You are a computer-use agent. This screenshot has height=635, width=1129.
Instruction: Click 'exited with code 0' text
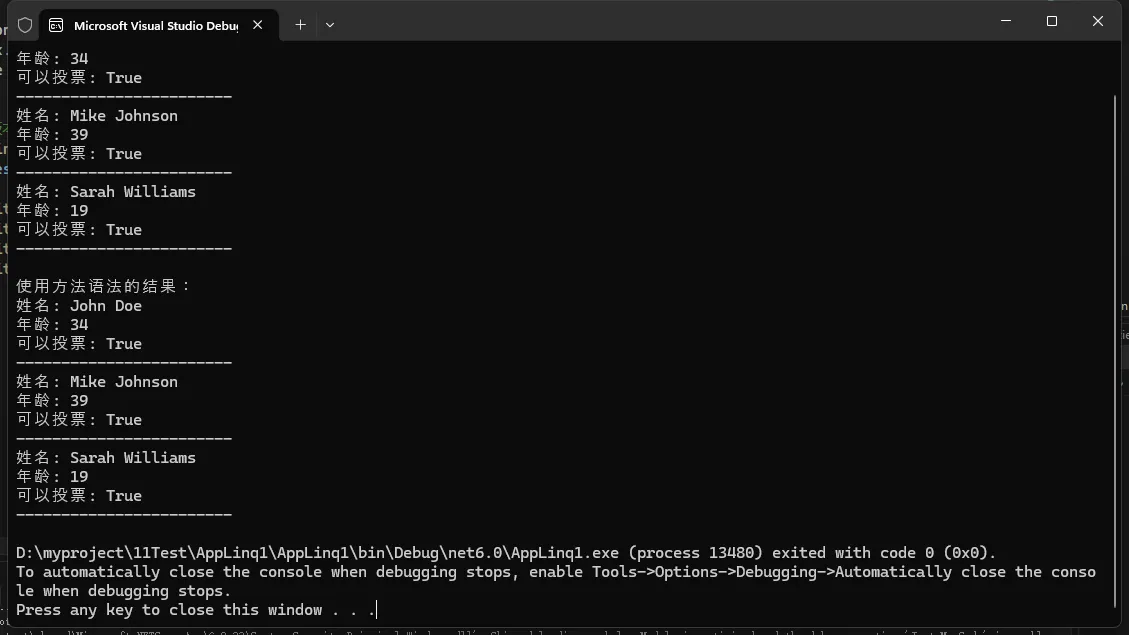point(883,553)
